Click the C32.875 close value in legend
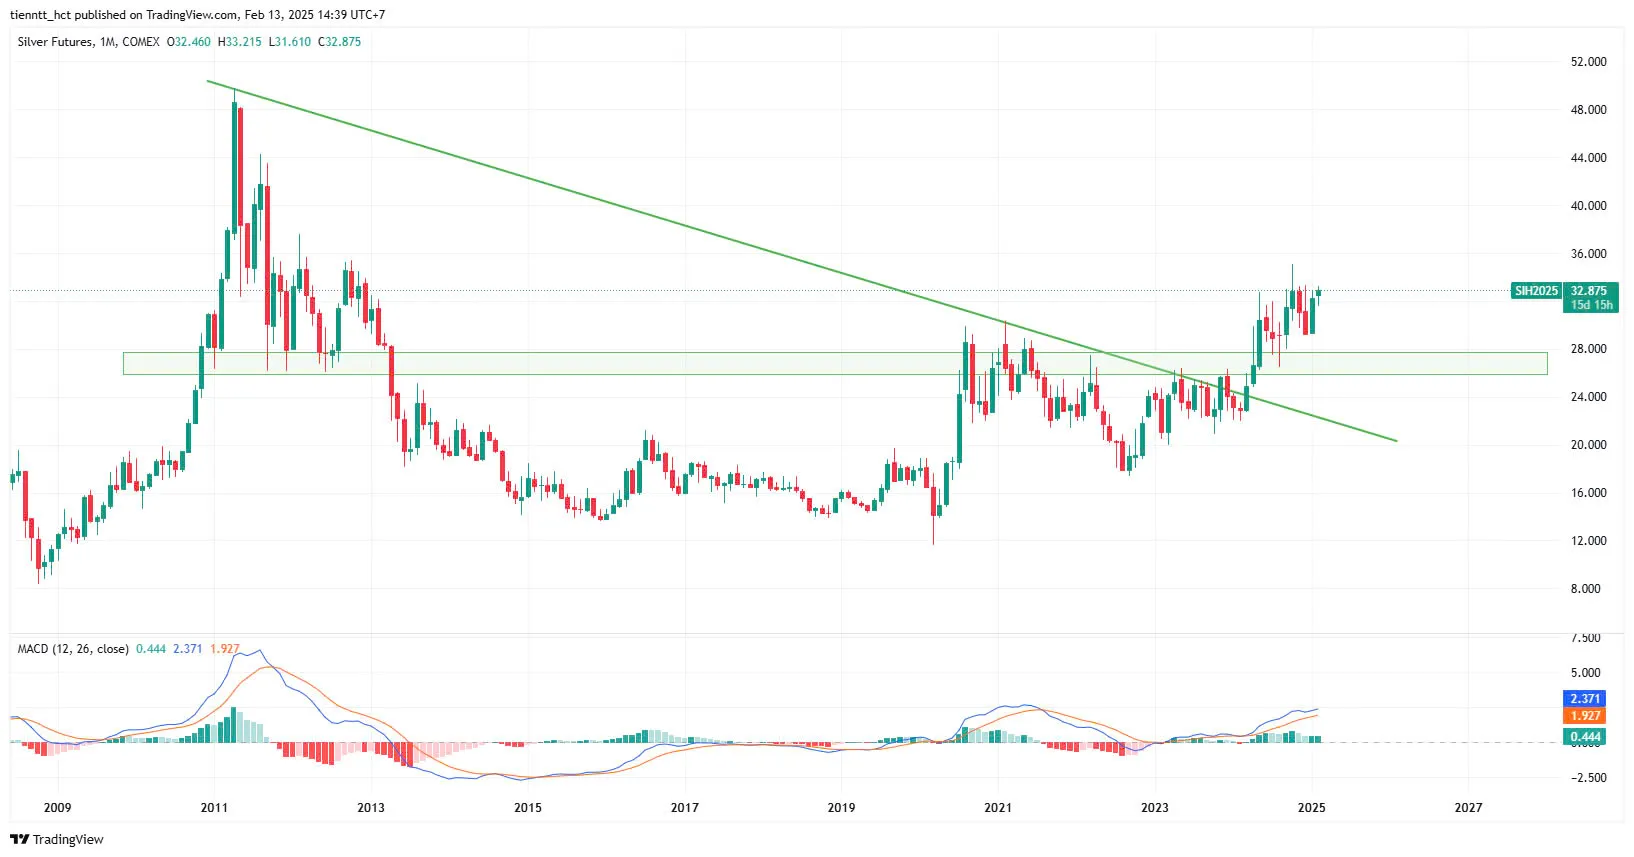1634x857 pixels. 340,42
